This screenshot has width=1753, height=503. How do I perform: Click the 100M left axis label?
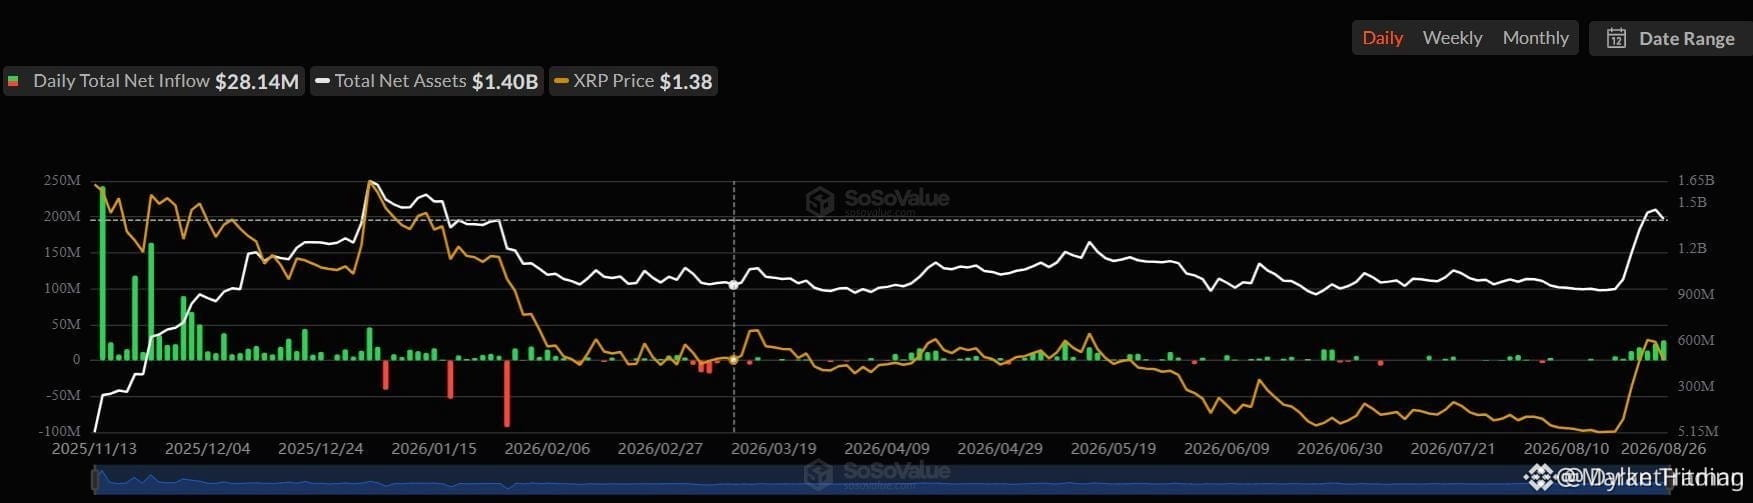point(62,288)
